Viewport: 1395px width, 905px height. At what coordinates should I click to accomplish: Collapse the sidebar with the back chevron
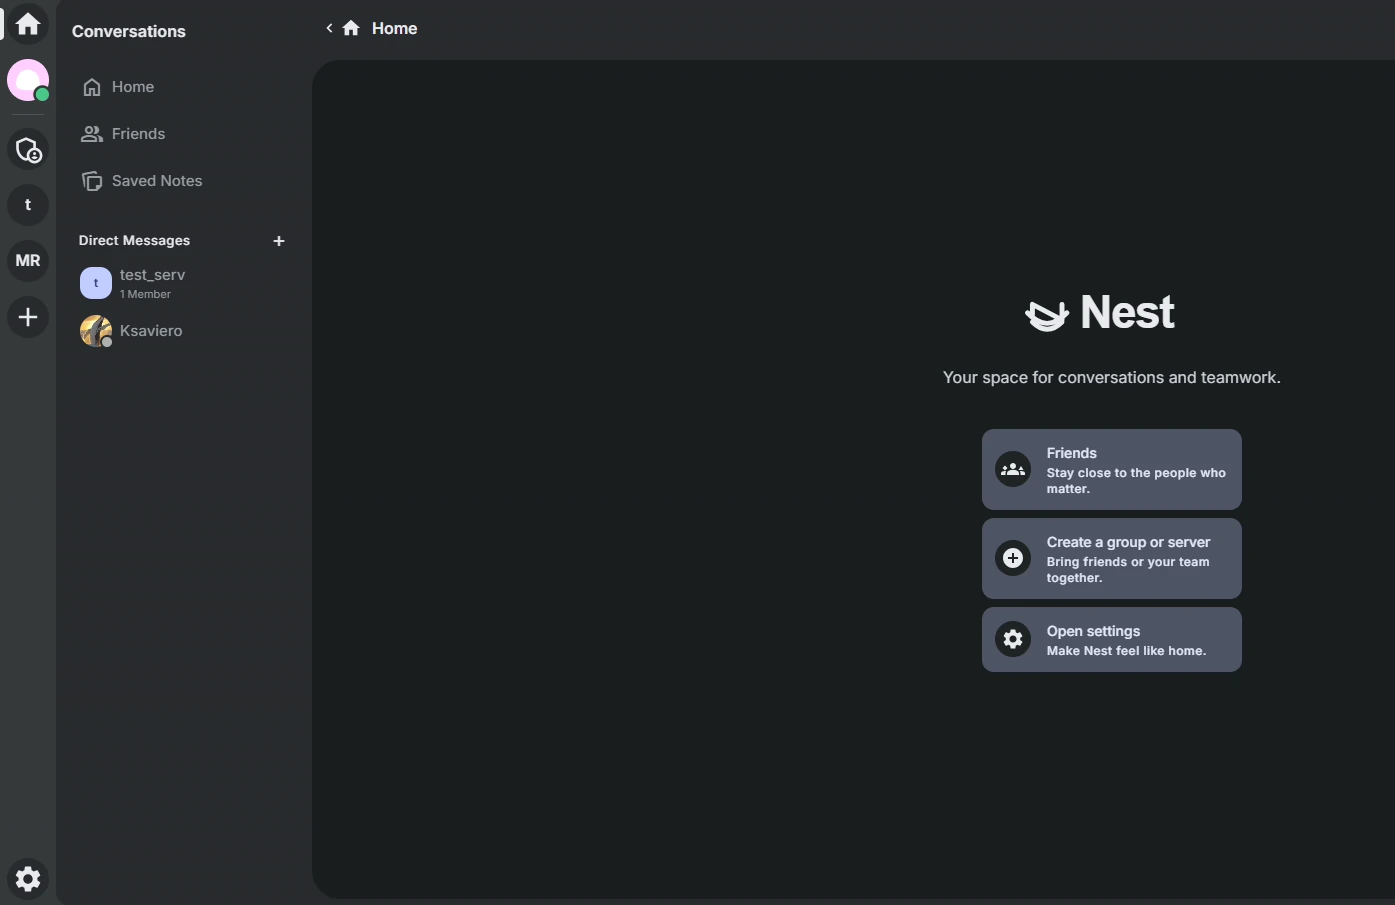pos(329,28)
